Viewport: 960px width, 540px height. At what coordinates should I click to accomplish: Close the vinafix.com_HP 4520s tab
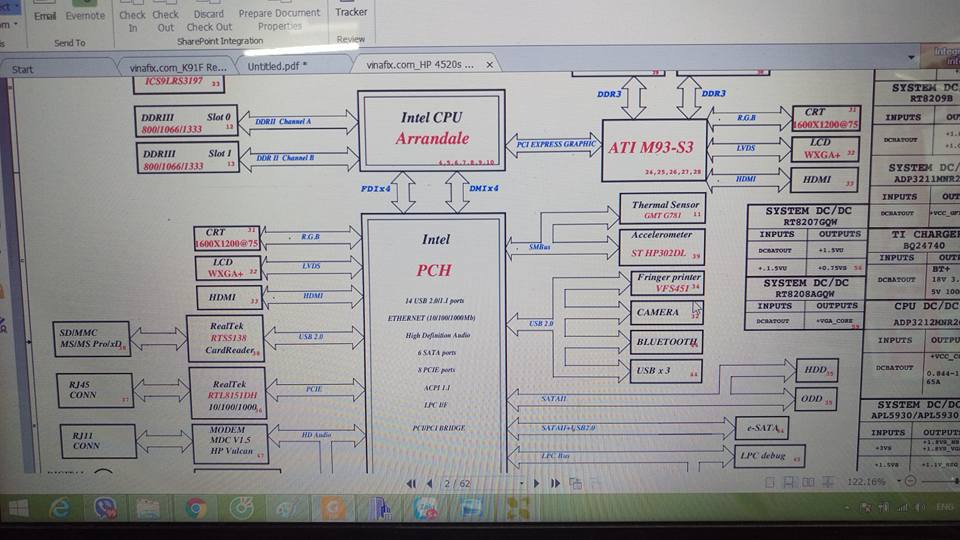click(x=490, y=65)
